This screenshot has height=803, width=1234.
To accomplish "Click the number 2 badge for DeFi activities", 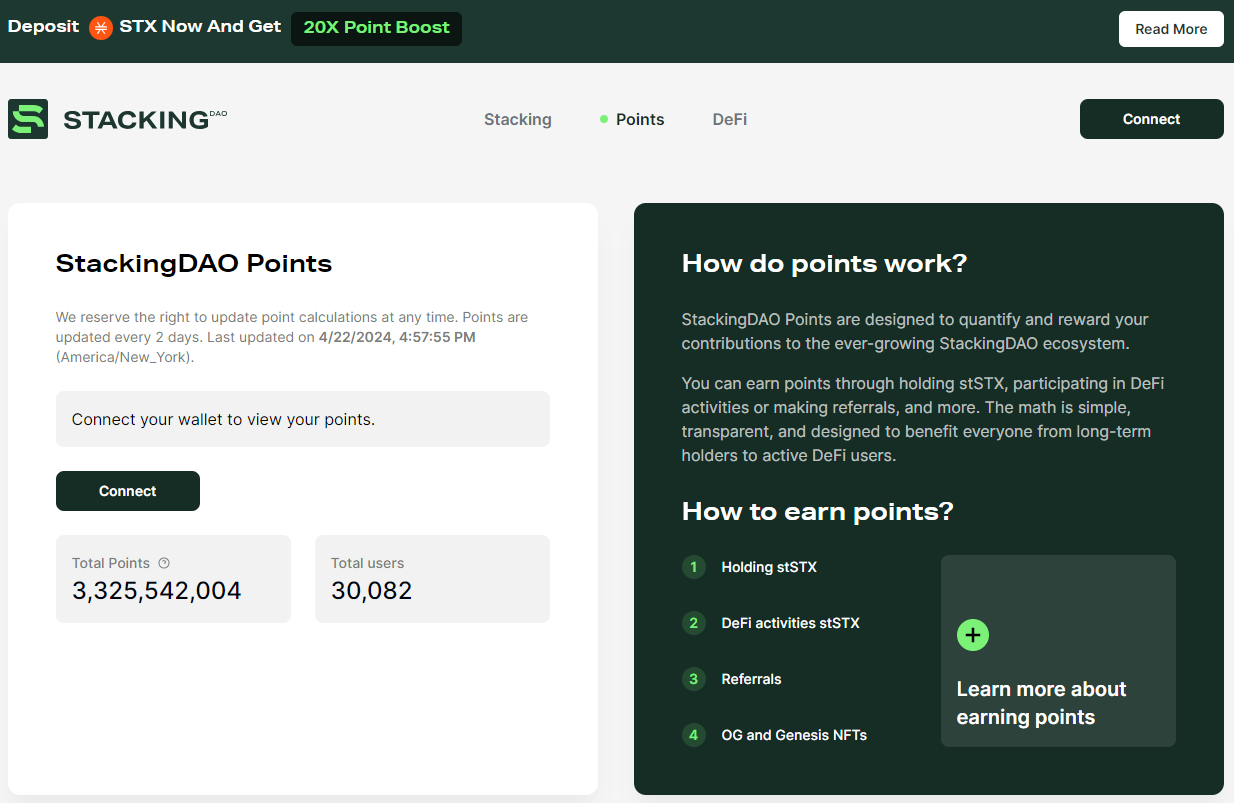I will click(694, 623).
